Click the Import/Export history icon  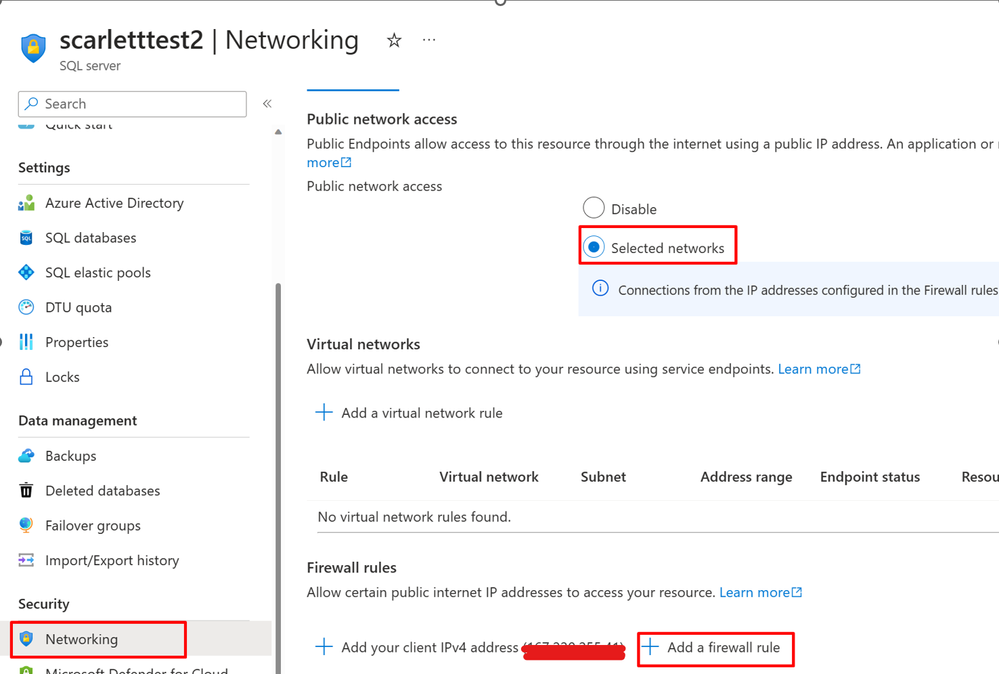(x=26, y=561)
